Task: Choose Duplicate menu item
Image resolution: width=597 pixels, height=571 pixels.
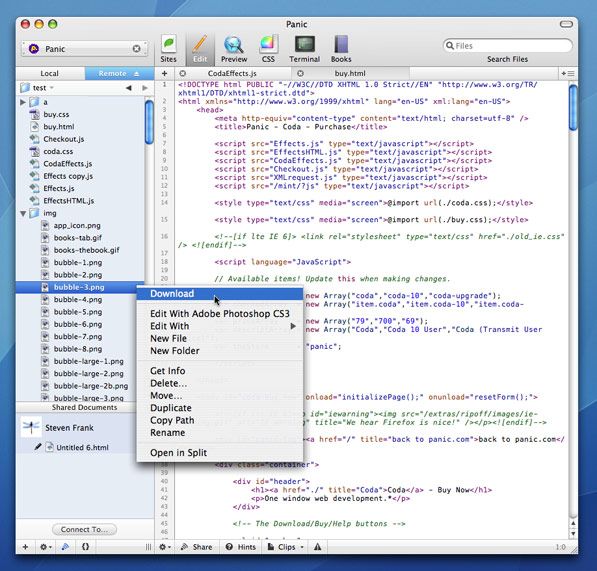Action: tap(220, 408)
